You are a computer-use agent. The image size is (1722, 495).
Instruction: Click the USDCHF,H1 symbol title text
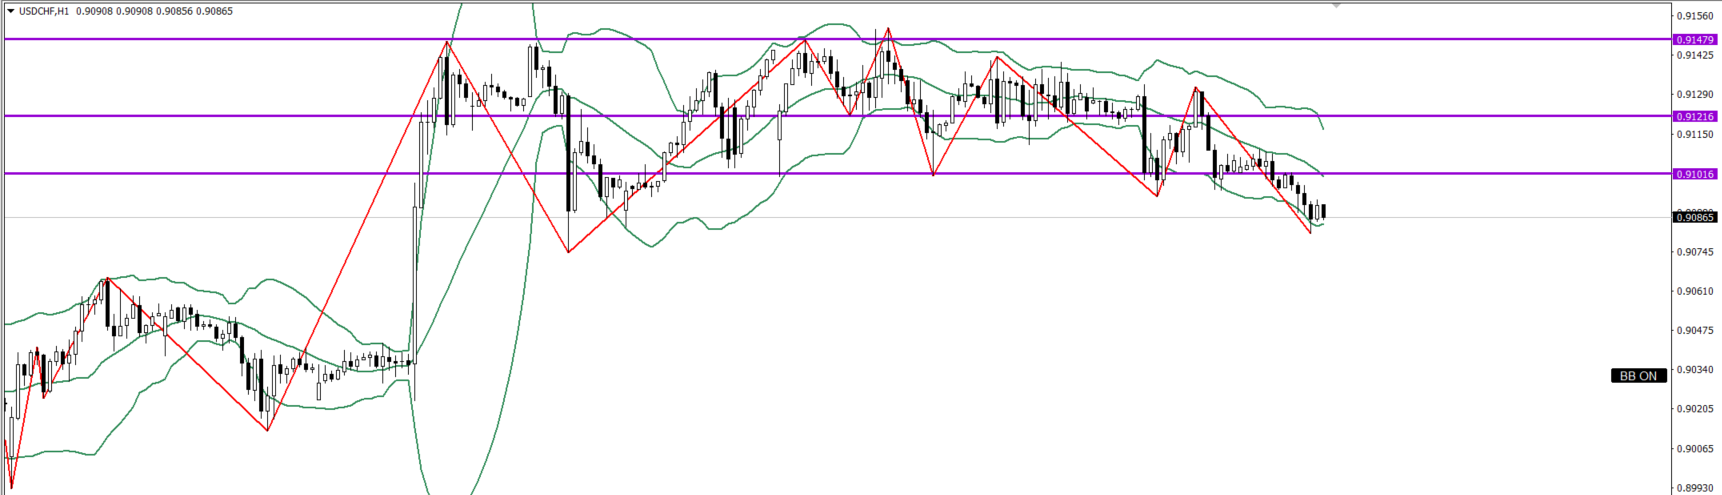pyautogui.click(x=44, y=11)
